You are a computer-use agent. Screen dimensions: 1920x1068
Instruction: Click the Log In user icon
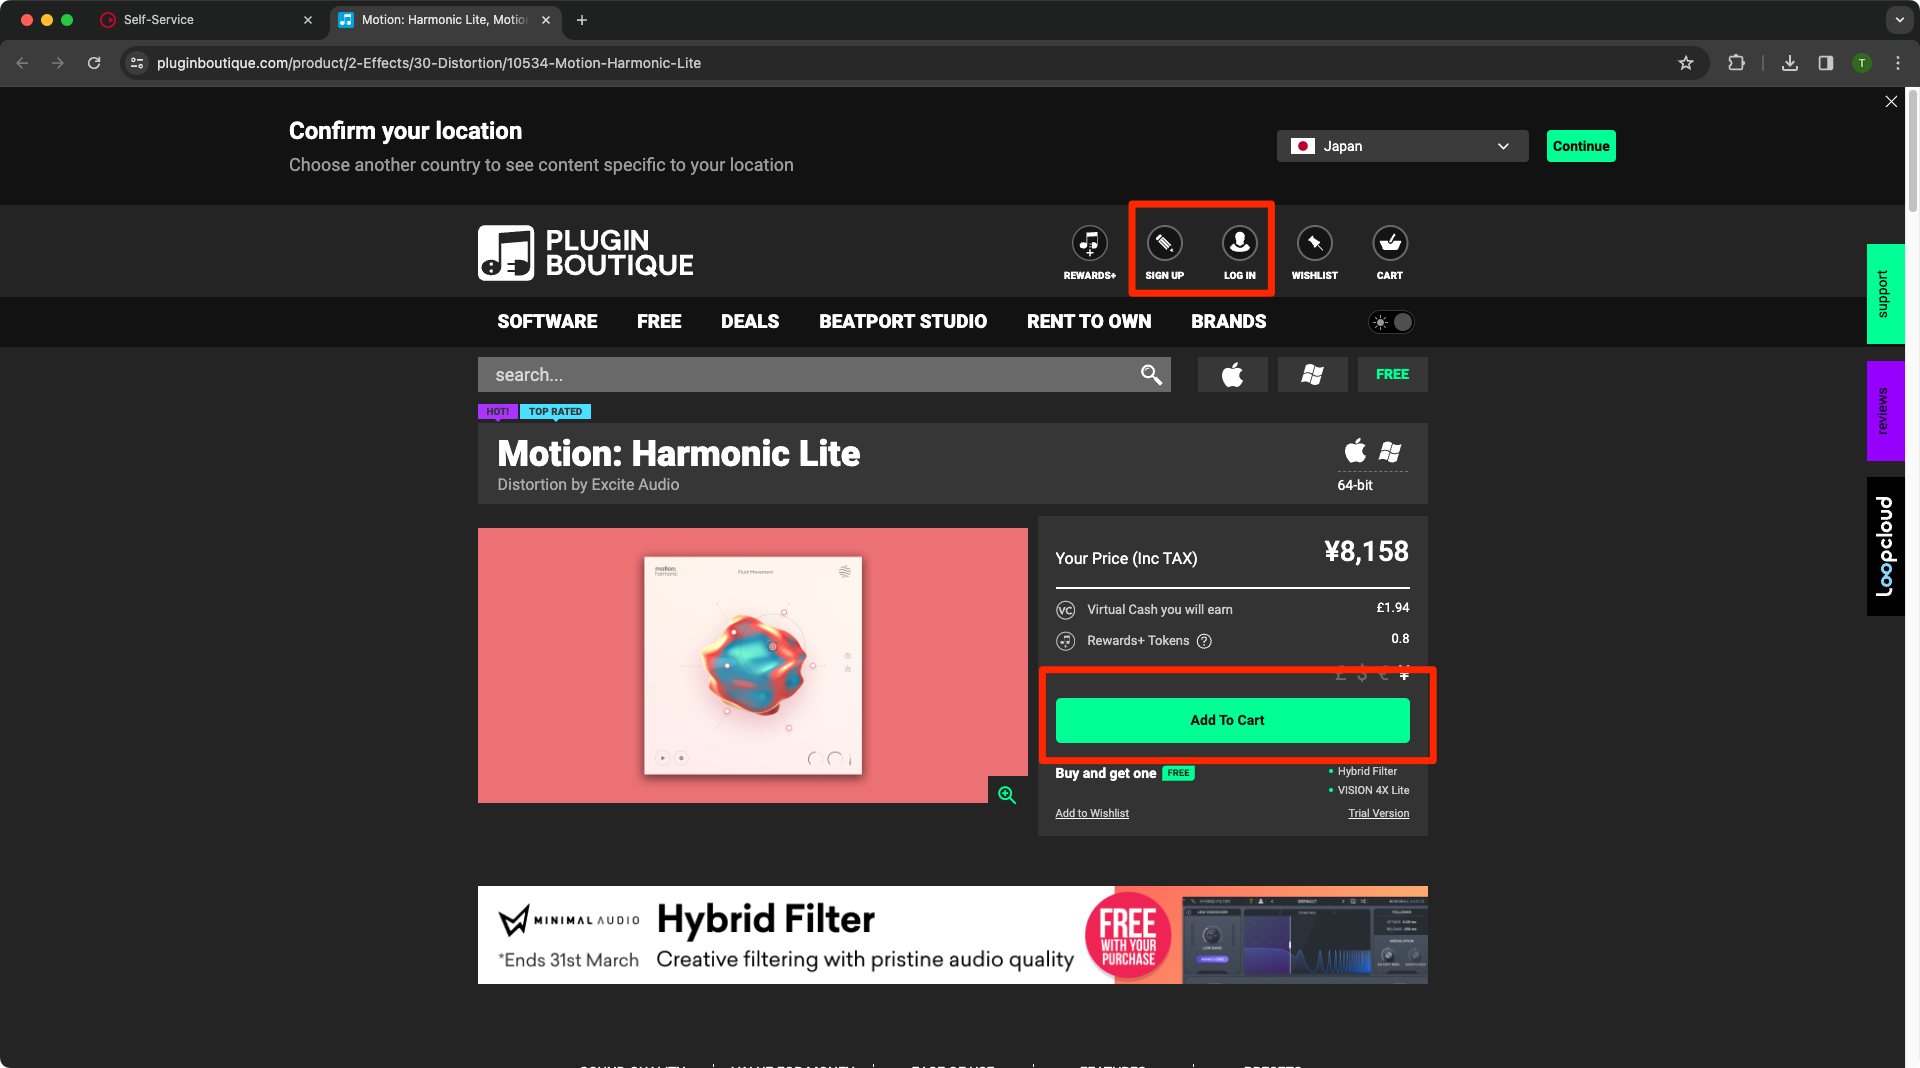tap(1239, 243)
